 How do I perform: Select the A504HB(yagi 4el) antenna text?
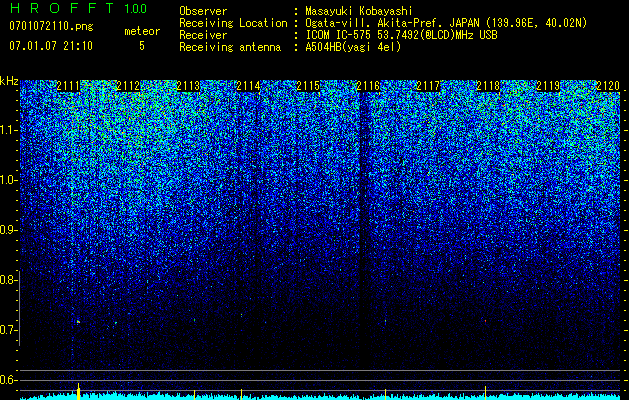click(x=353, y=47)
